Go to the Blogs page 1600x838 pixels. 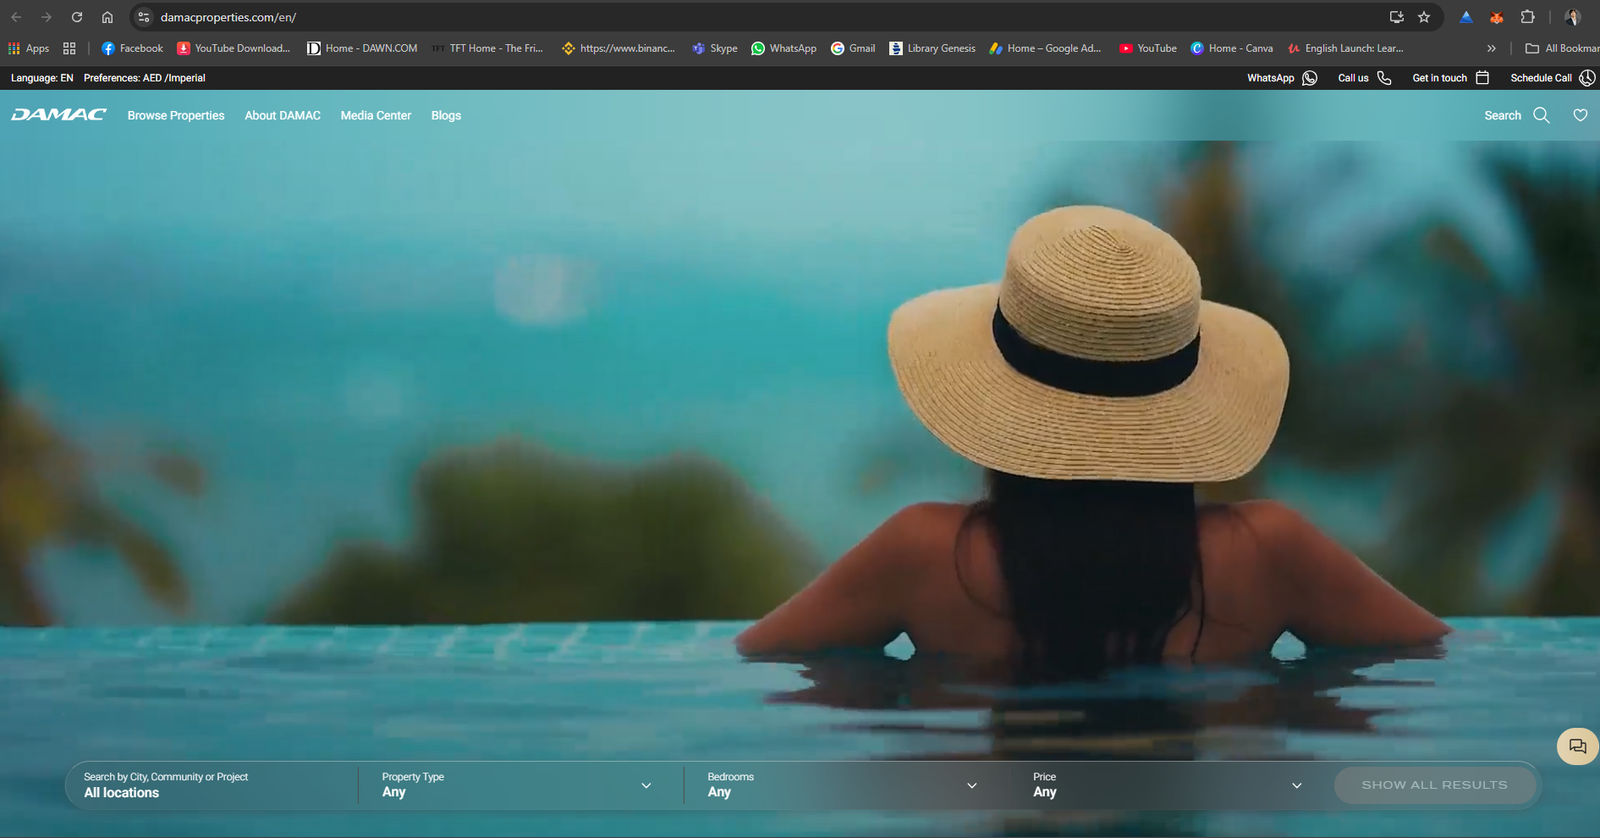pos(446,116)
